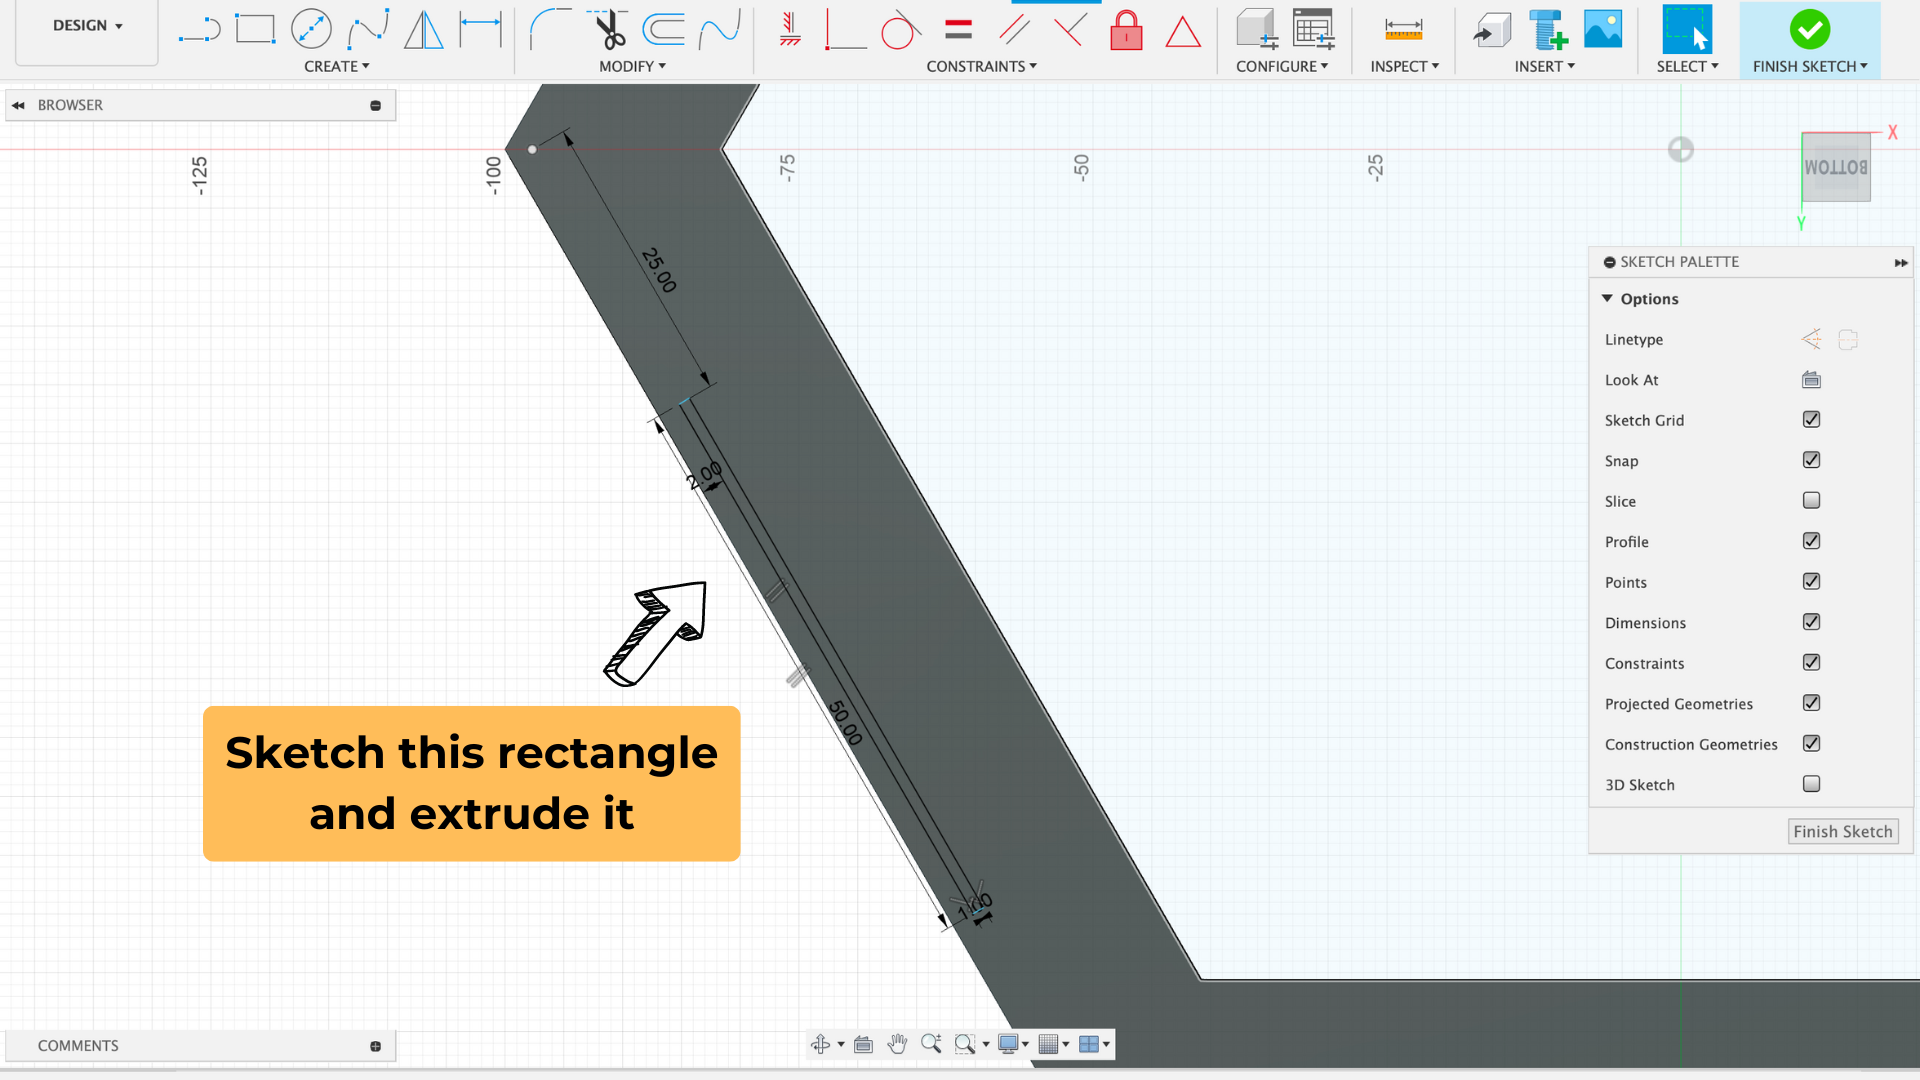This screenshot has width=1920, height=1080.
Task: Open the FINISH SKETCH dropdown
Action: [1810, 66]
